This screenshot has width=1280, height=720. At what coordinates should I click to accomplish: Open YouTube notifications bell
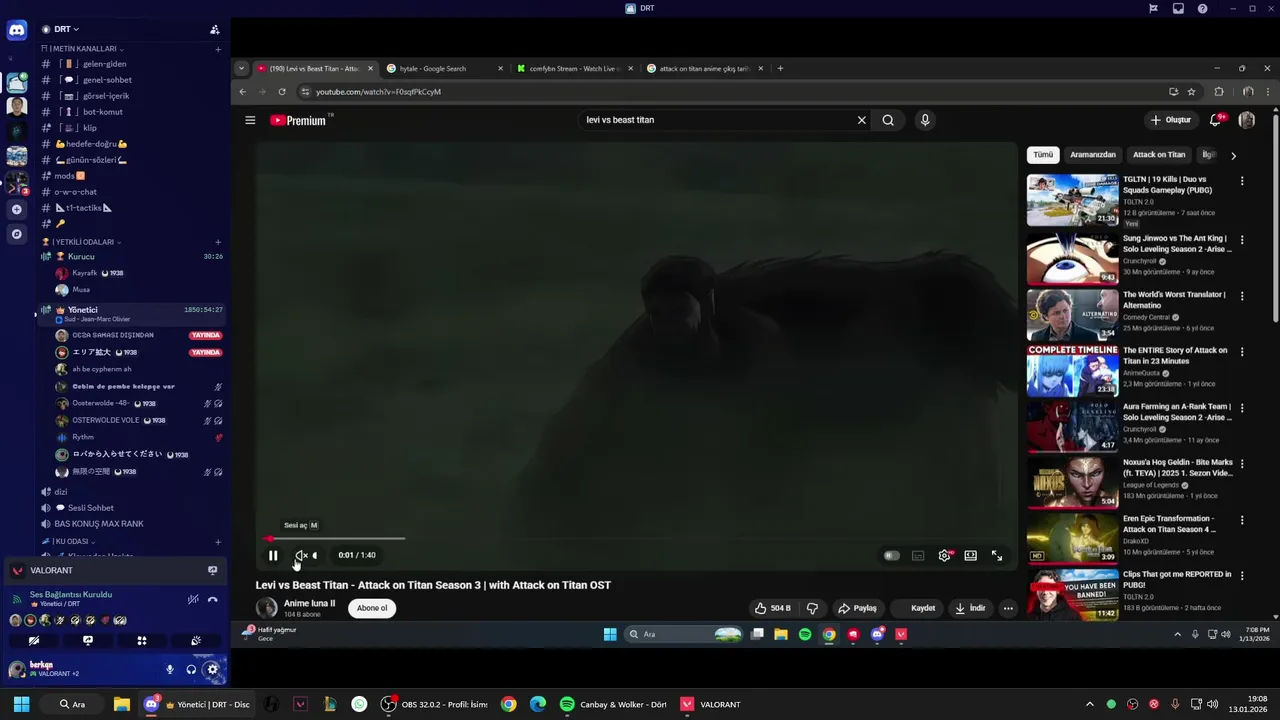[x=1216, y=120]
